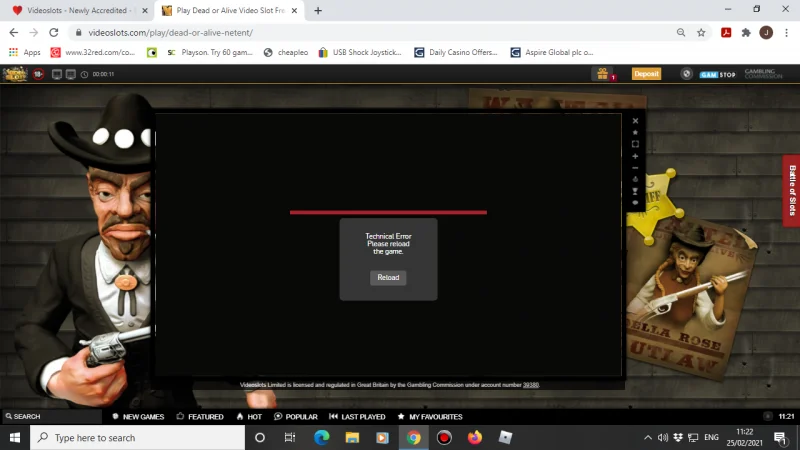Click the flame icon in the game sidebar
The image size is (800, 450).
[x=635, y=179]
